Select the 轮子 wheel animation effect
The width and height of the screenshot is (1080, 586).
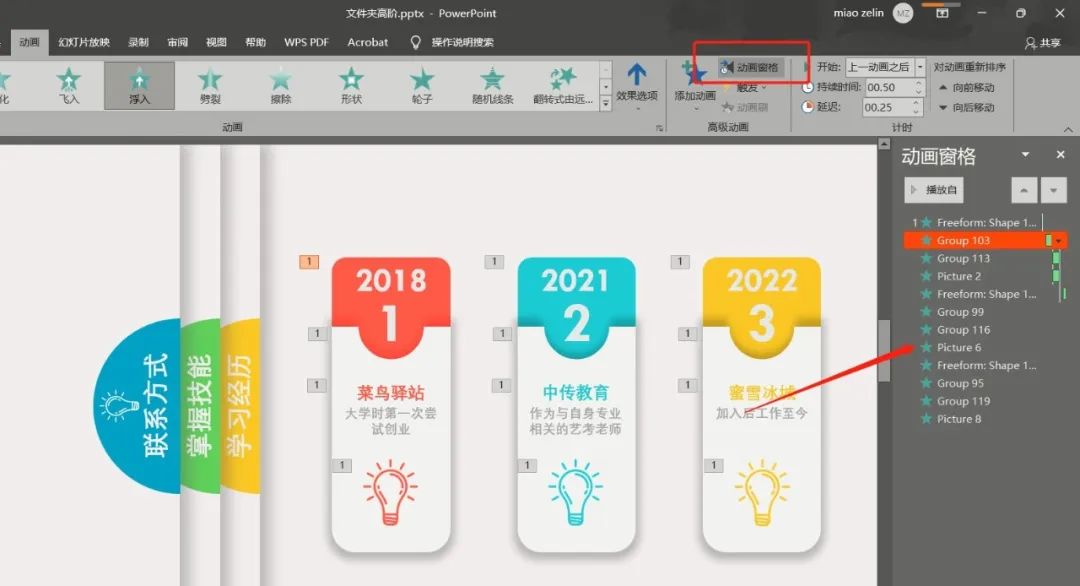coord(422,85)
